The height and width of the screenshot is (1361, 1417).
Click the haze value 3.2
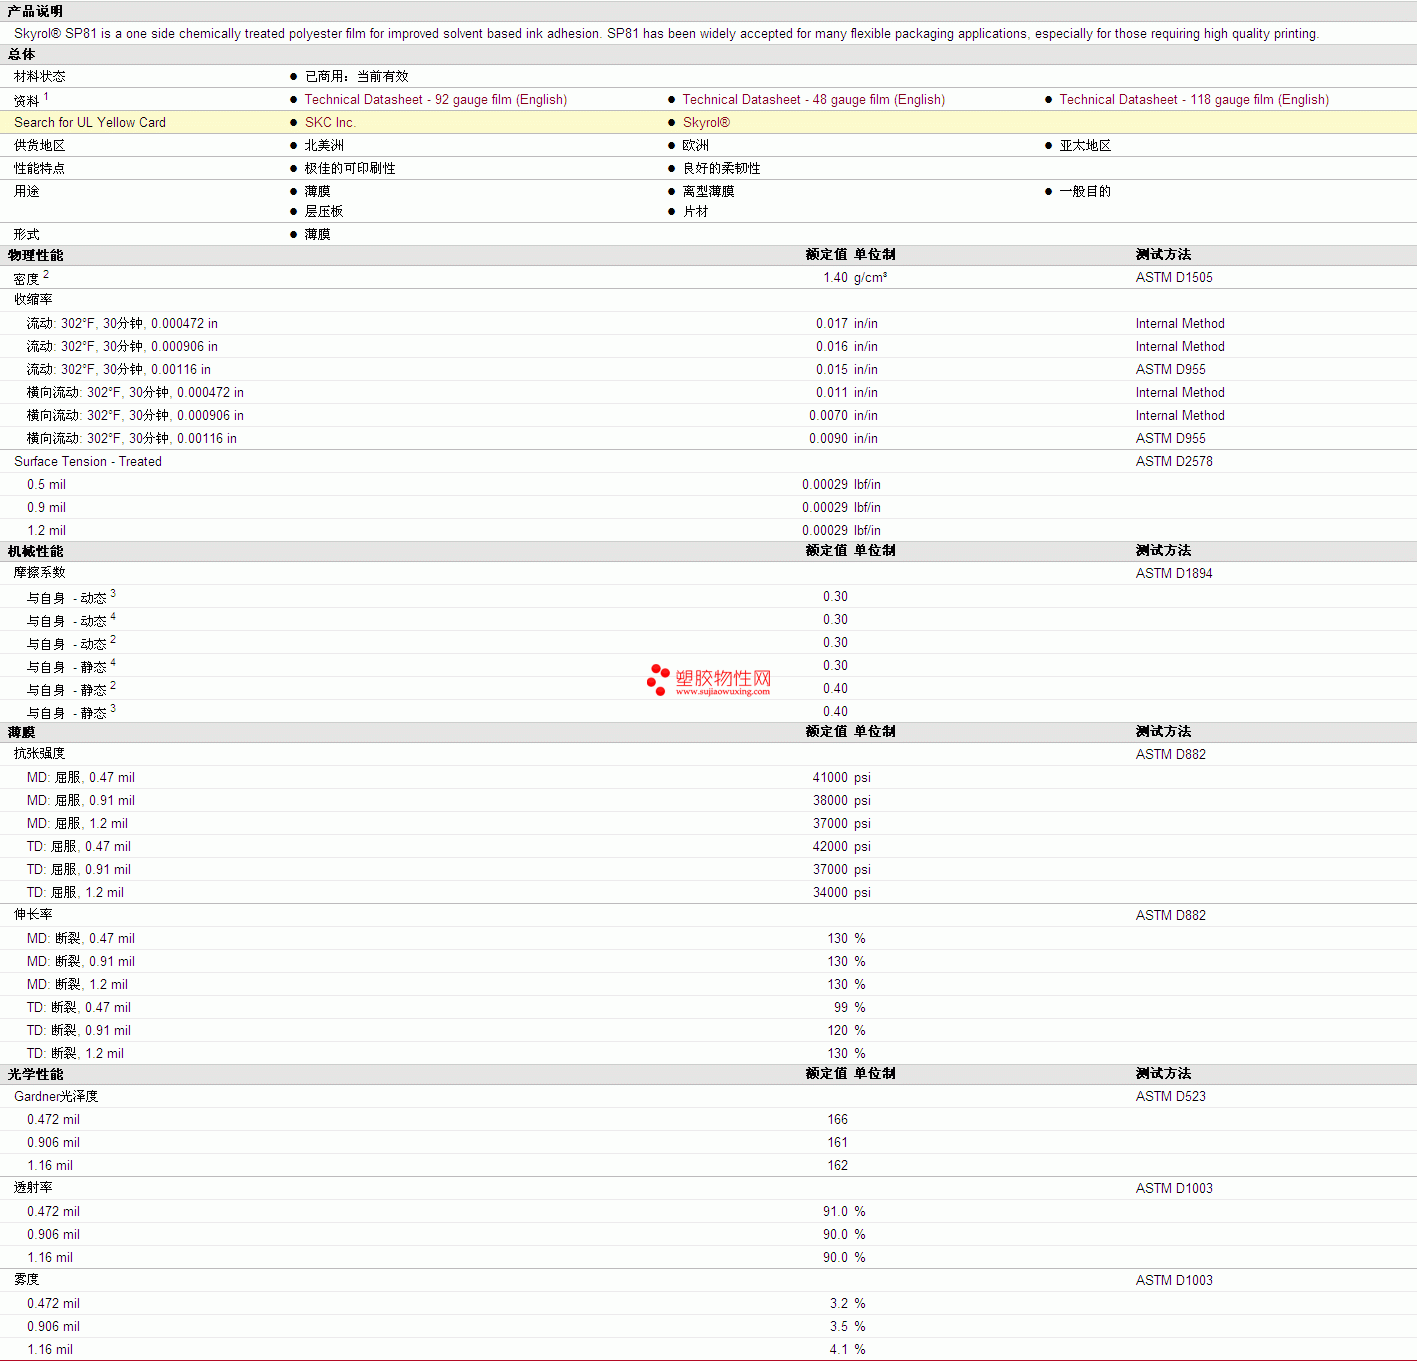(838, 1303)
